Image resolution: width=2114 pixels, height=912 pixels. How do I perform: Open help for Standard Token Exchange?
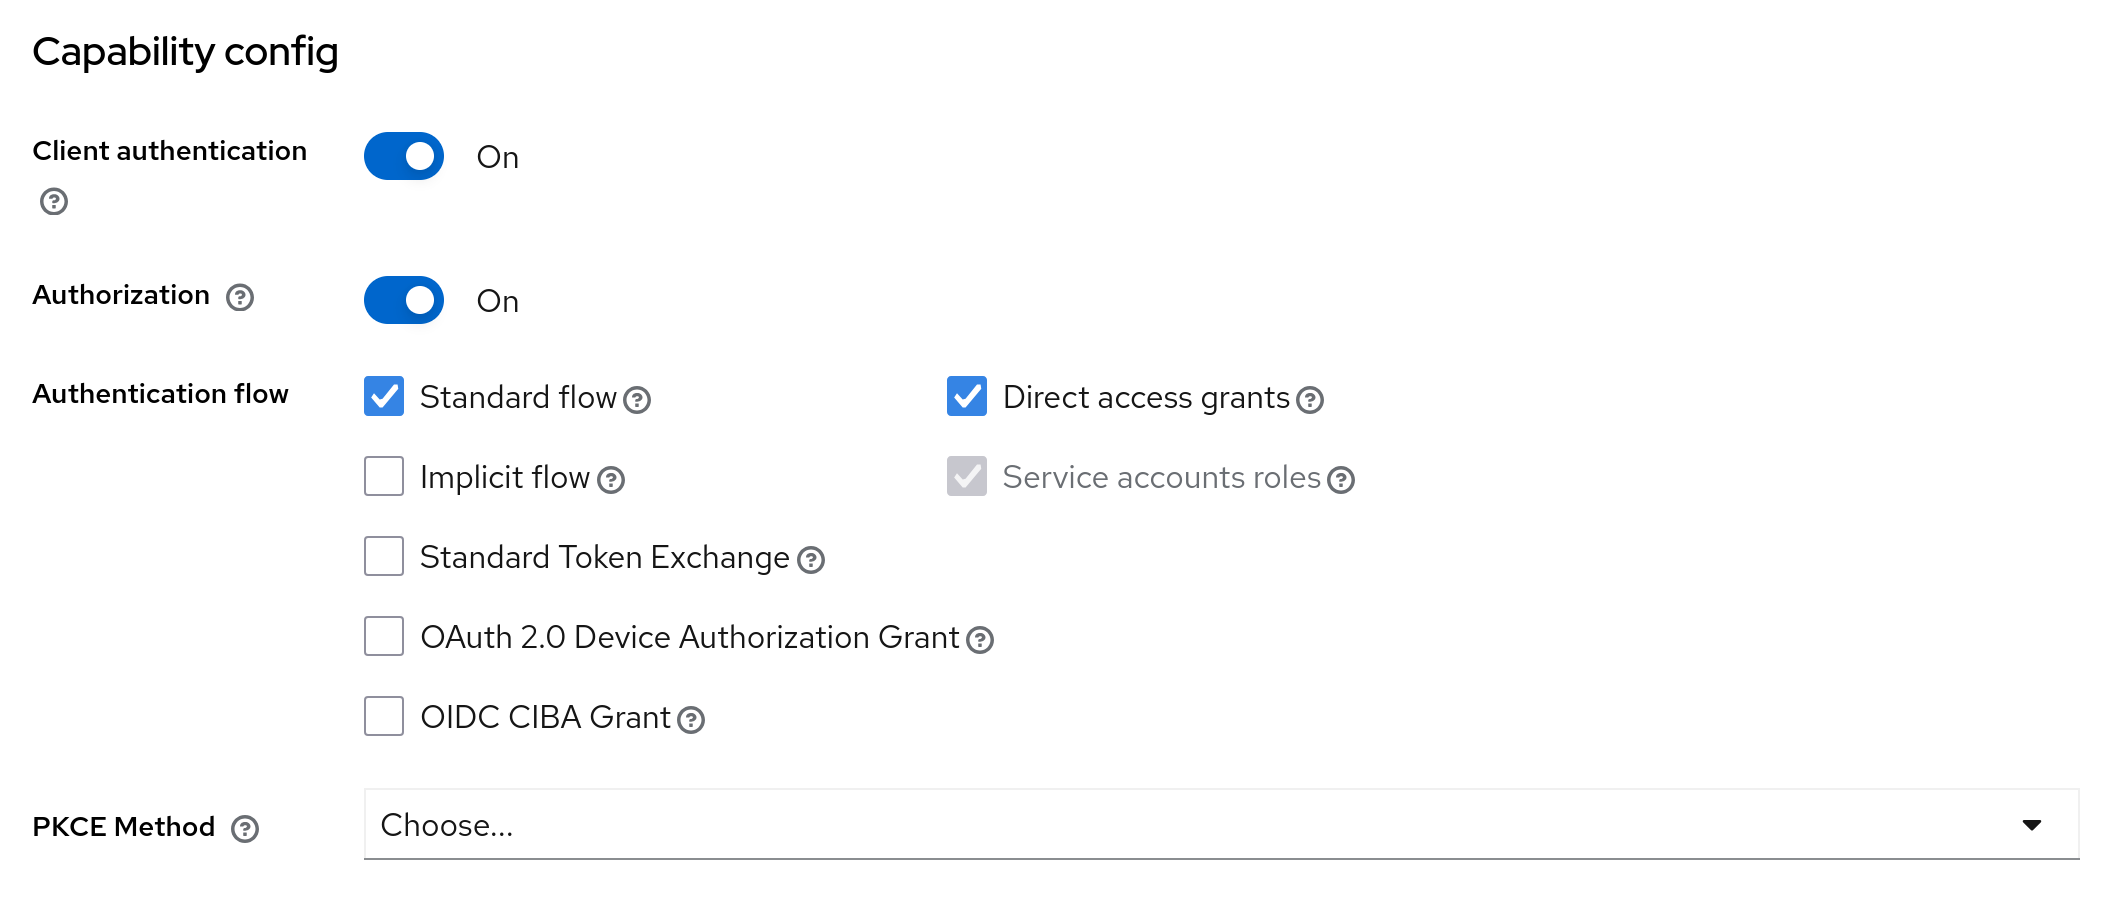[810, 561]
